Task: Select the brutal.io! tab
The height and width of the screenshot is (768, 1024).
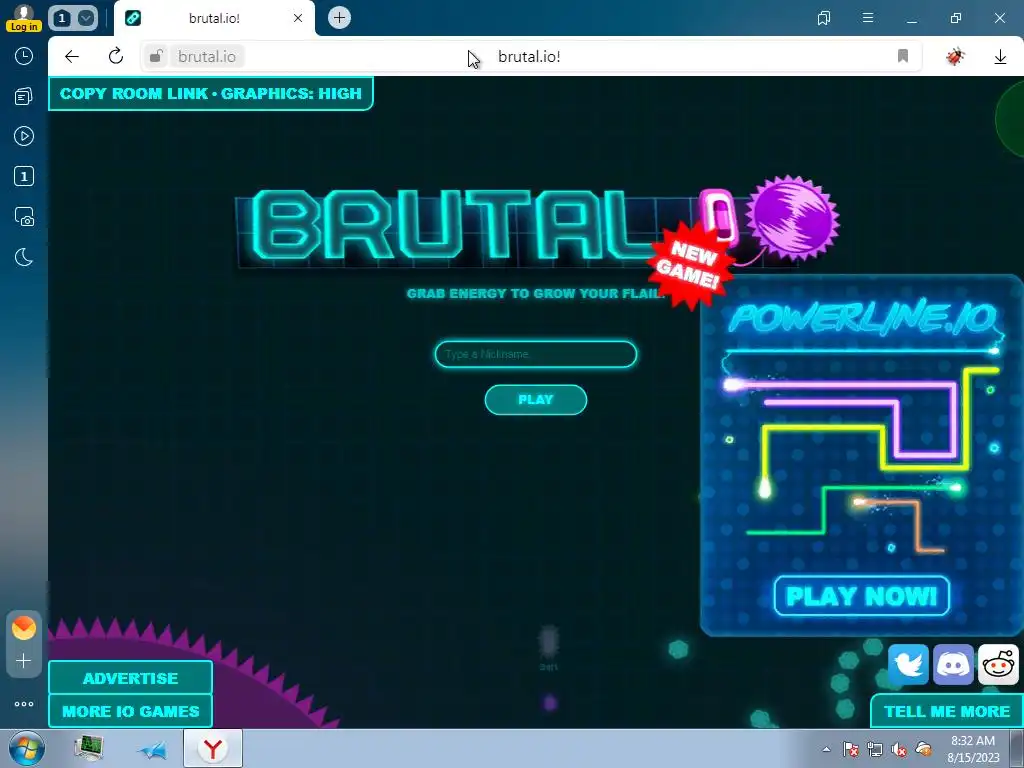Action: pyautogui.click(x=214, y=18)
